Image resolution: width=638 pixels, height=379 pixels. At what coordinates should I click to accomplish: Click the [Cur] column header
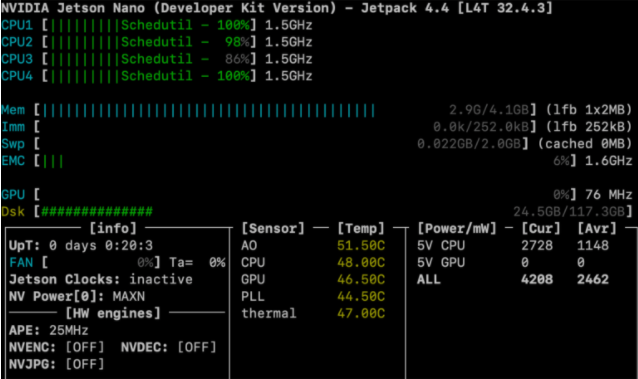[x=541, y=228]
